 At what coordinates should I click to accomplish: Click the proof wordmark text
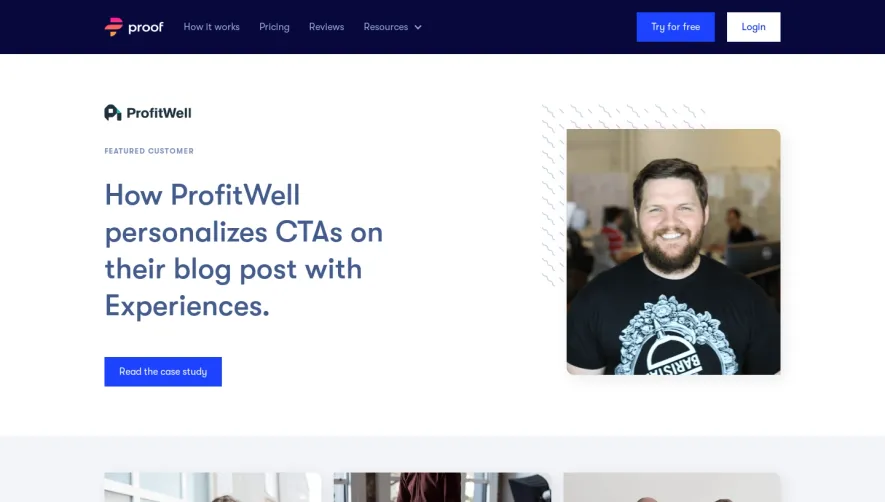[x=146, y=27]
